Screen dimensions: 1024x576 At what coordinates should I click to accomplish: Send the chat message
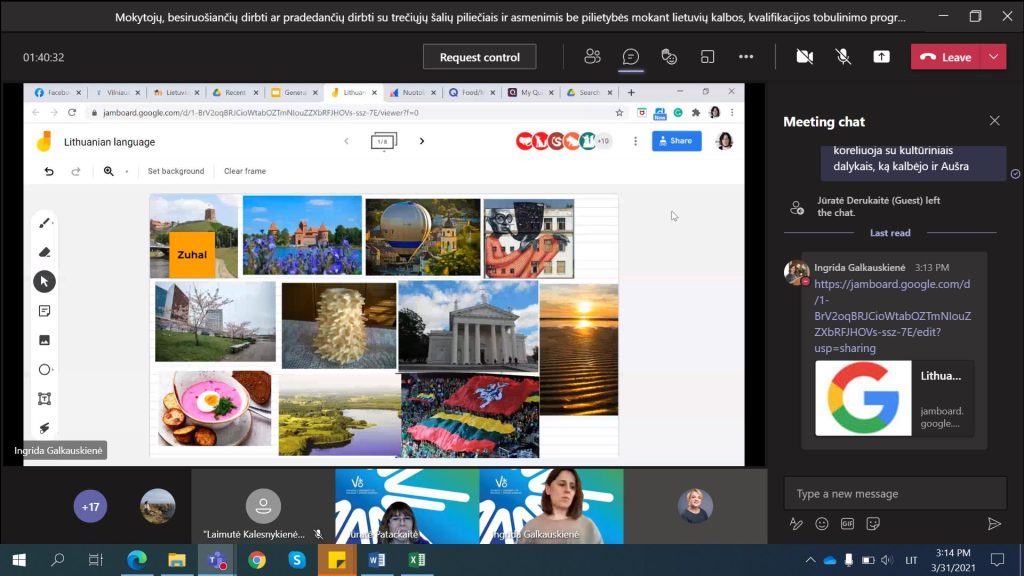click(x=993, y=523)
